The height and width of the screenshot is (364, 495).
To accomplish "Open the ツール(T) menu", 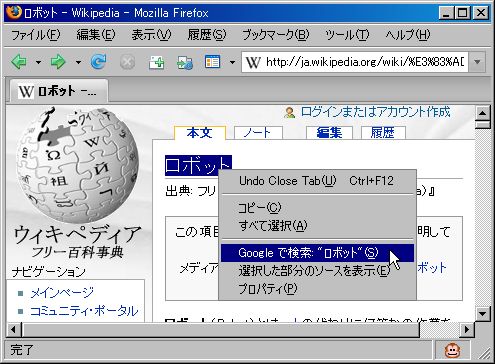I will click(347, 35).
